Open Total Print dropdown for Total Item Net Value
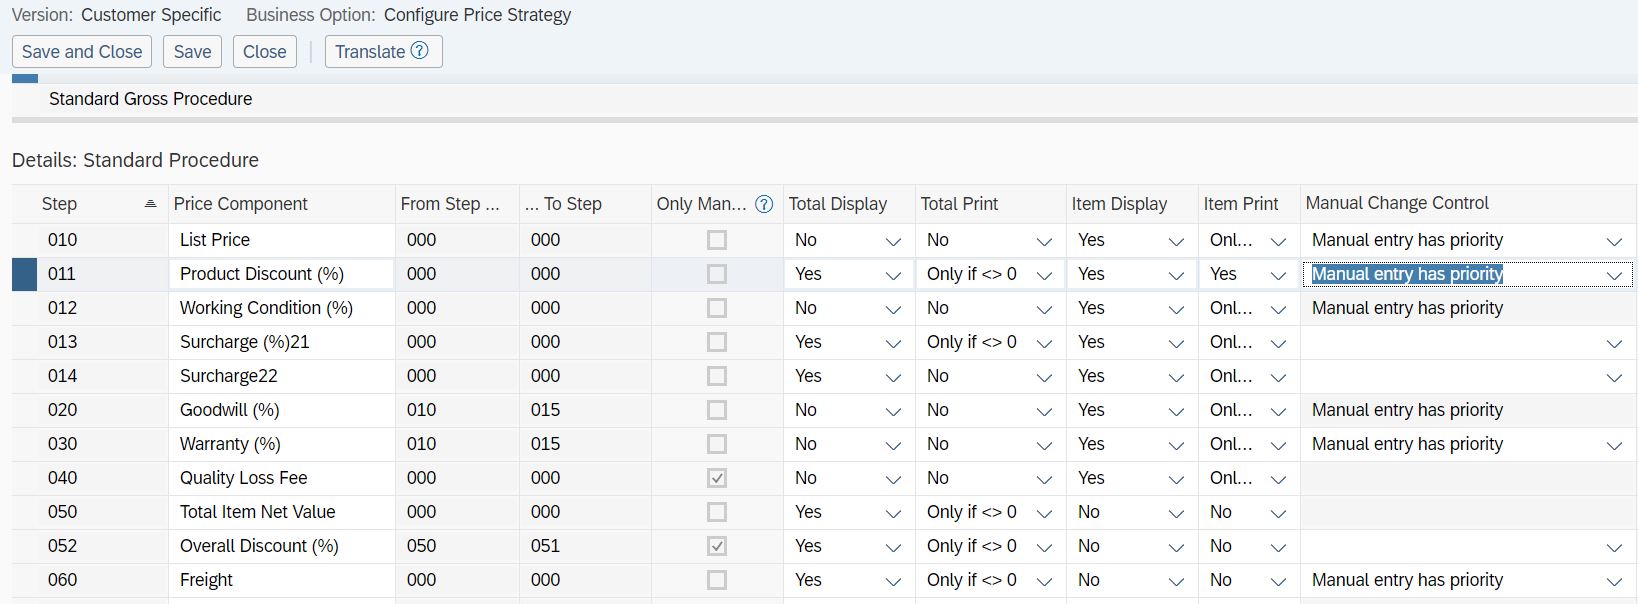This screenshot has height=604, width=1638. tap(1044, 513)
